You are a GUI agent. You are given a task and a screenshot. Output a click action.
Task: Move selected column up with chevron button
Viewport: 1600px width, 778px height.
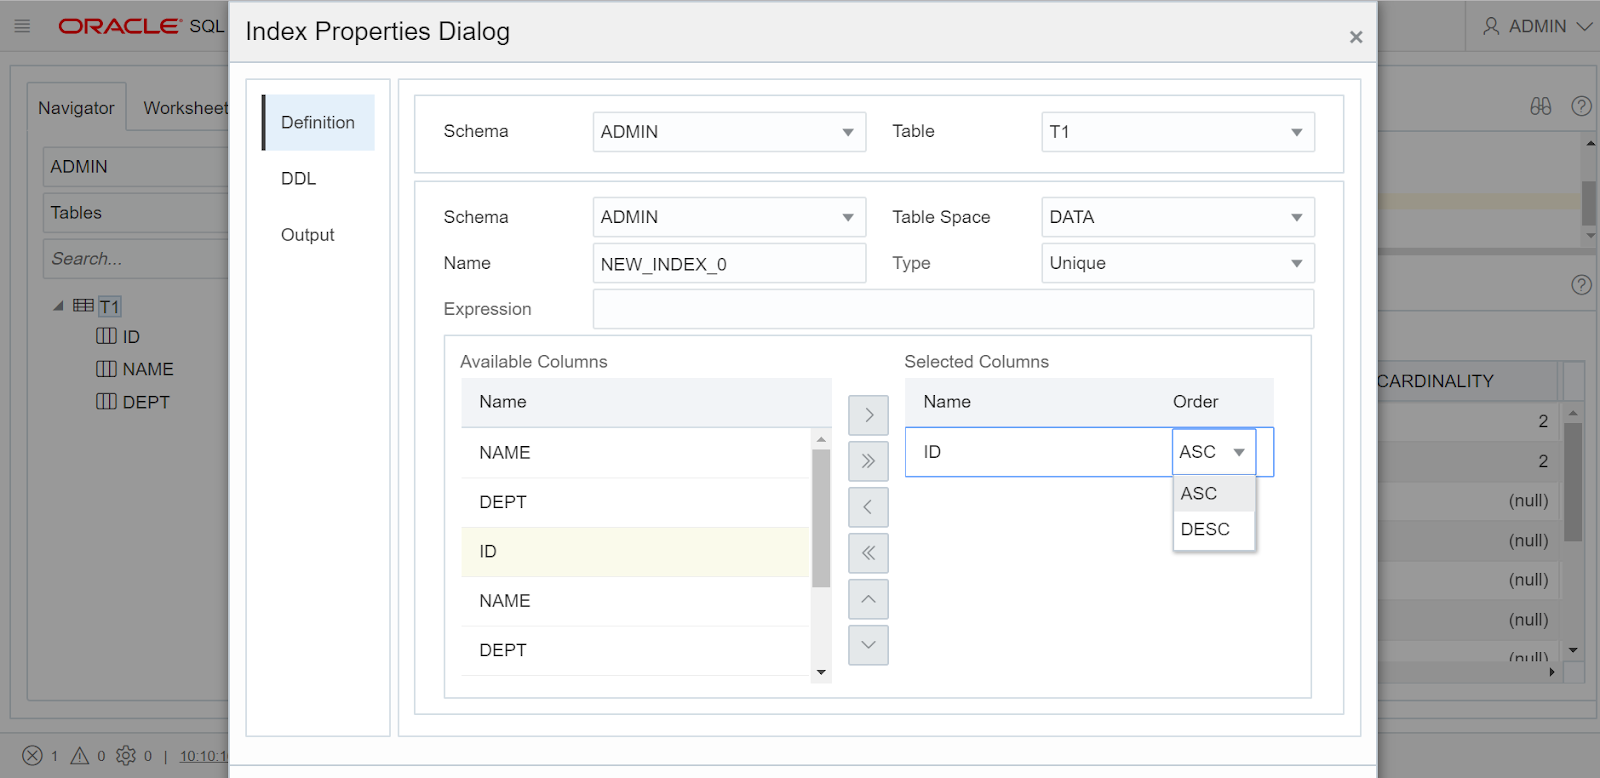[x=868, y=599]
